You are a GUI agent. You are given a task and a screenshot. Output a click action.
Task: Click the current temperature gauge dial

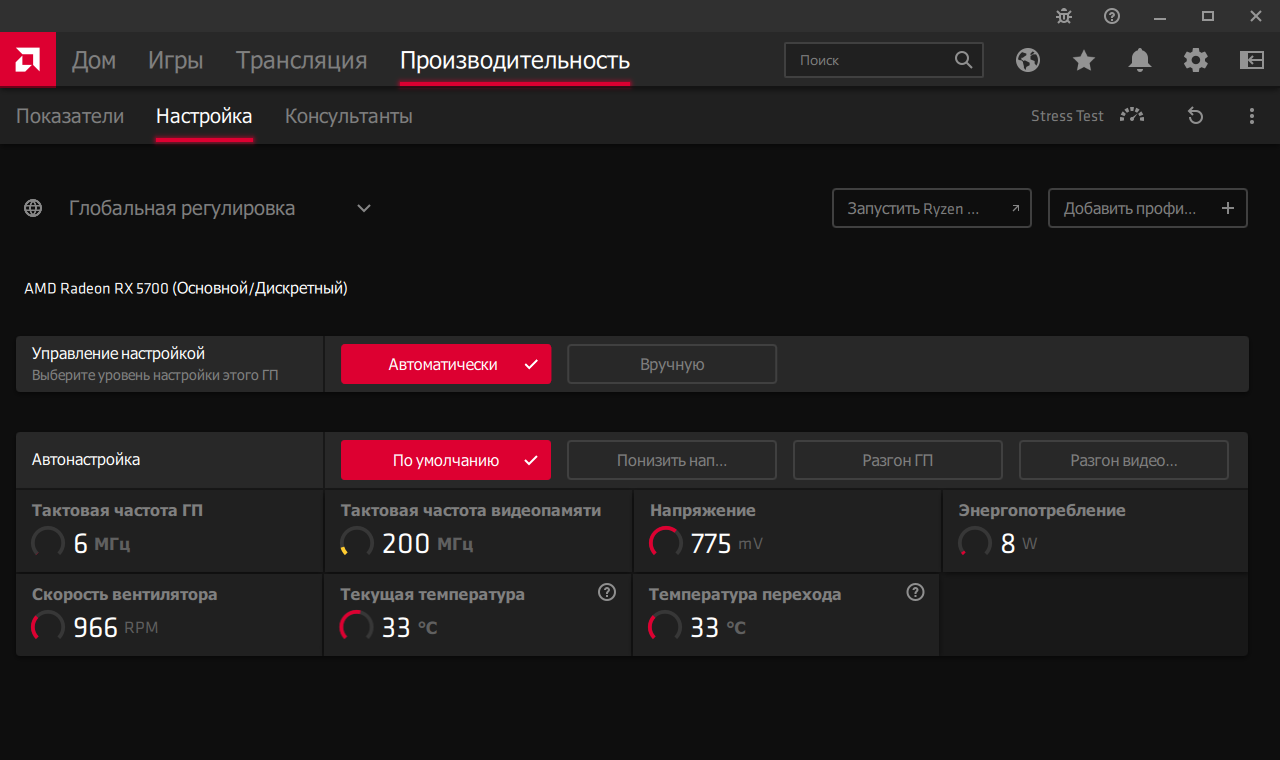357,627
